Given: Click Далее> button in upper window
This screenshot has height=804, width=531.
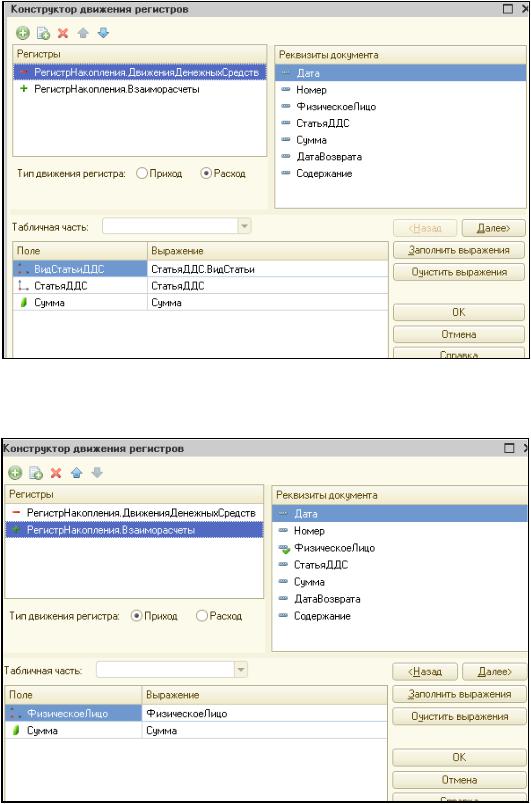Looking at the screenshot, I should pos(493,228).
